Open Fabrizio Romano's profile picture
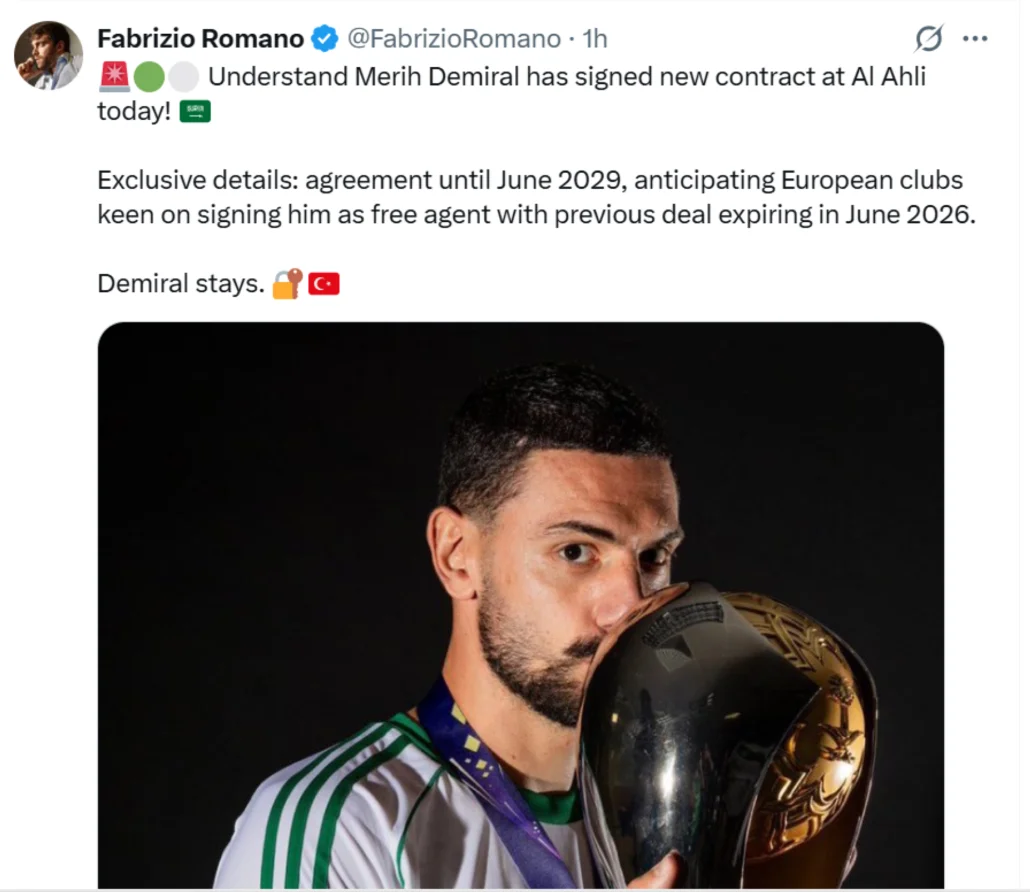This screenshot has width=1030, height=892. tap(49, 55)
